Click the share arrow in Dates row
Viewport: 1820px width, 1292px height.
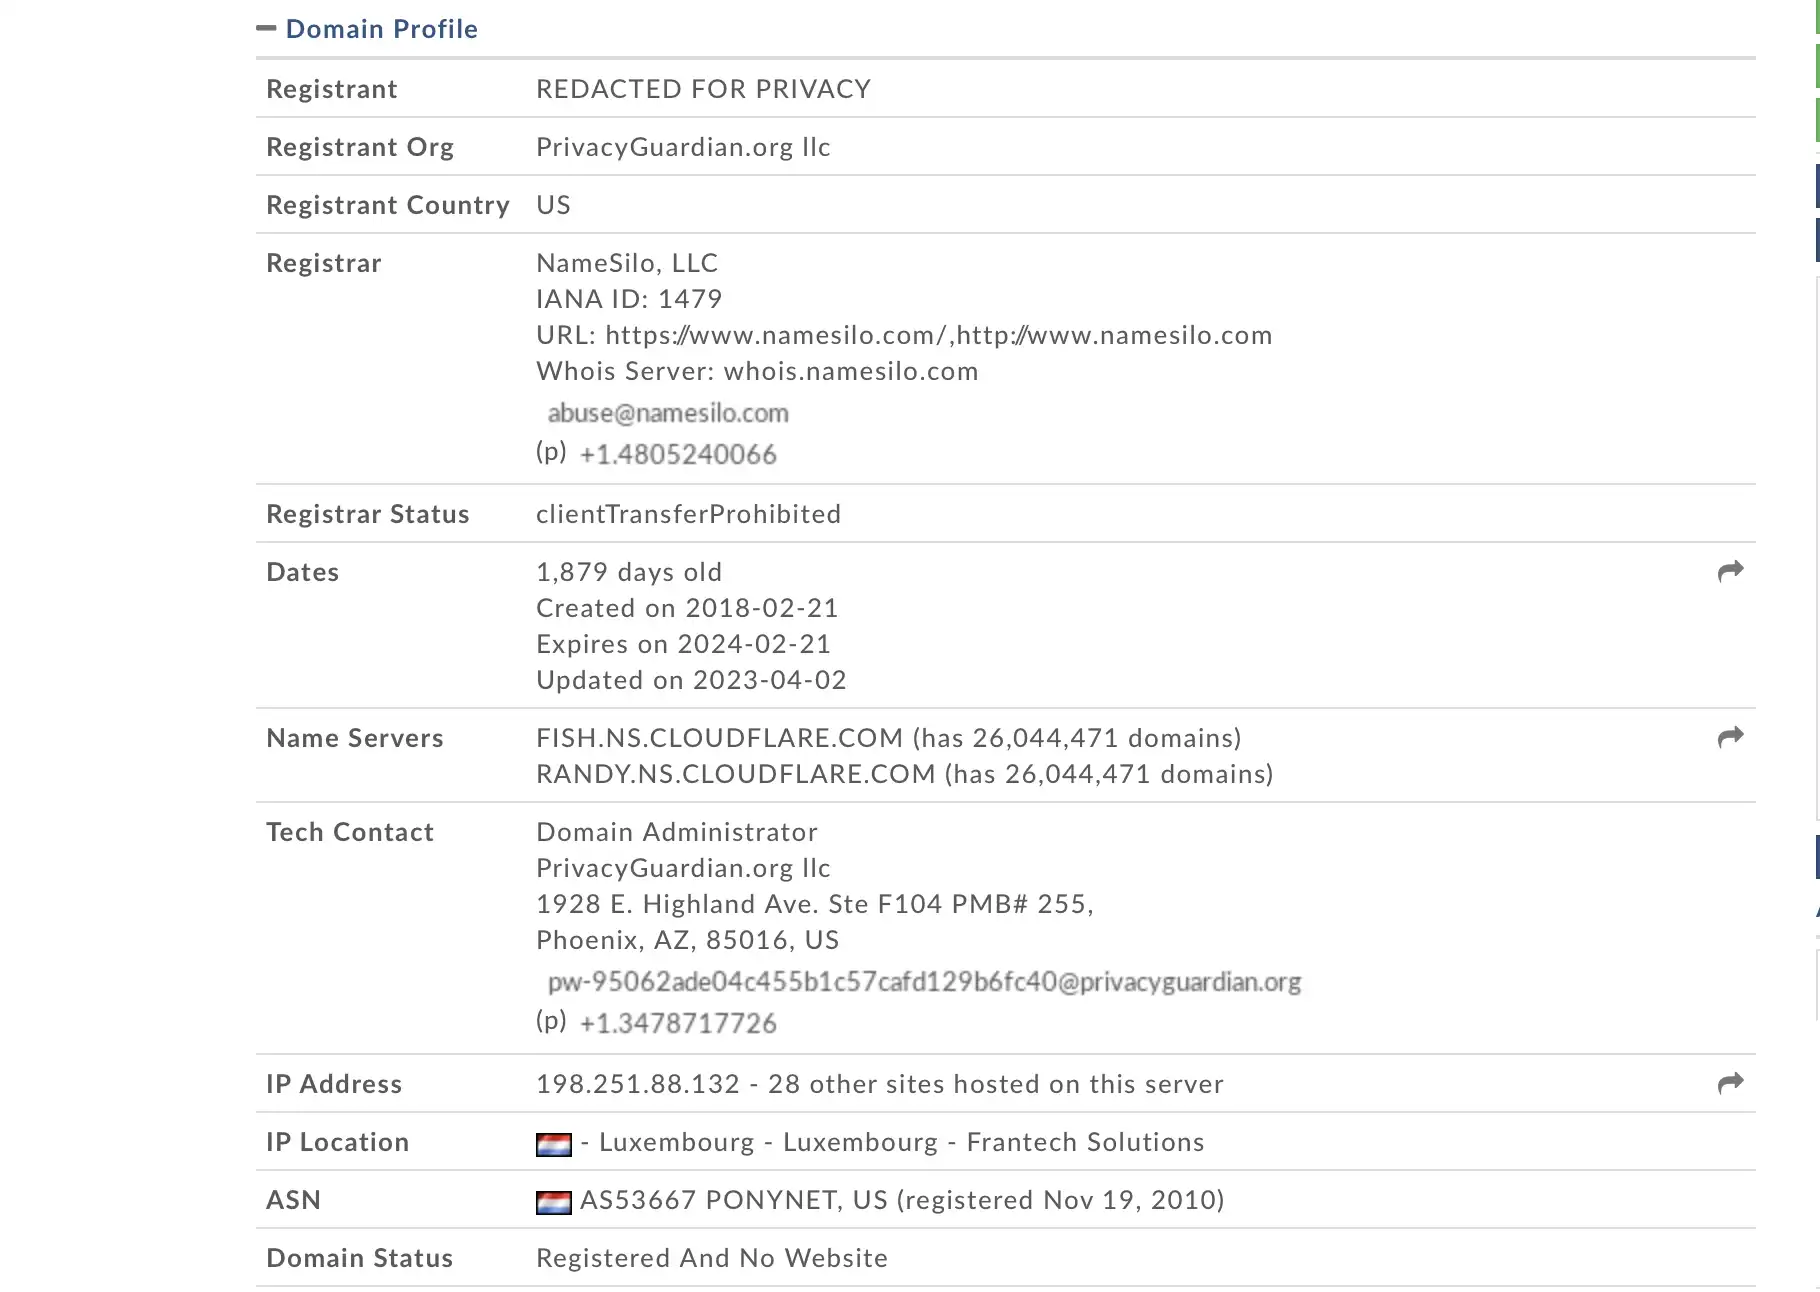coord(1730,571)
